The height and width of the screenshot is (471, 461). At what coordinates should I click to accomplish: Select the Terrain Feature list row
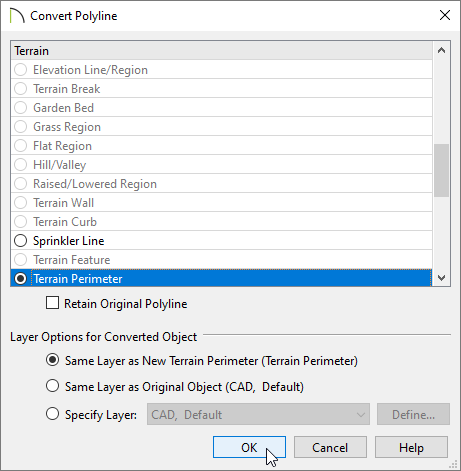point(221,260)
